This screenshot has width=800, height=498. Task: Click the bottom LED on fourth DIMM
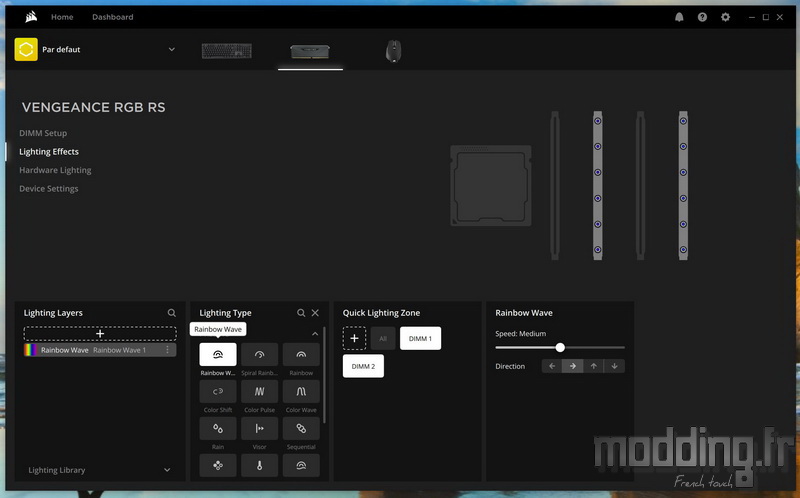point(683,250)
